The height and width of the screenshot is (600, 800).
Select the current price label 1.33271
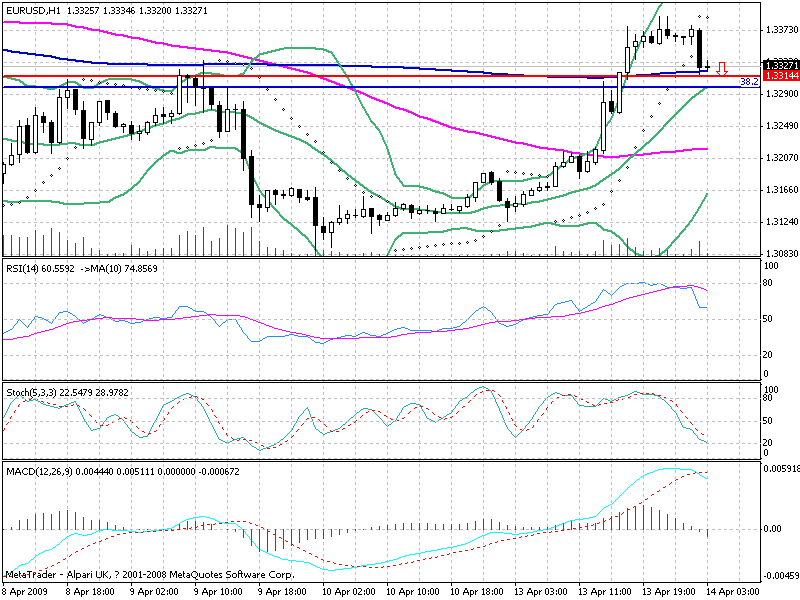click(x=781, y=65)
